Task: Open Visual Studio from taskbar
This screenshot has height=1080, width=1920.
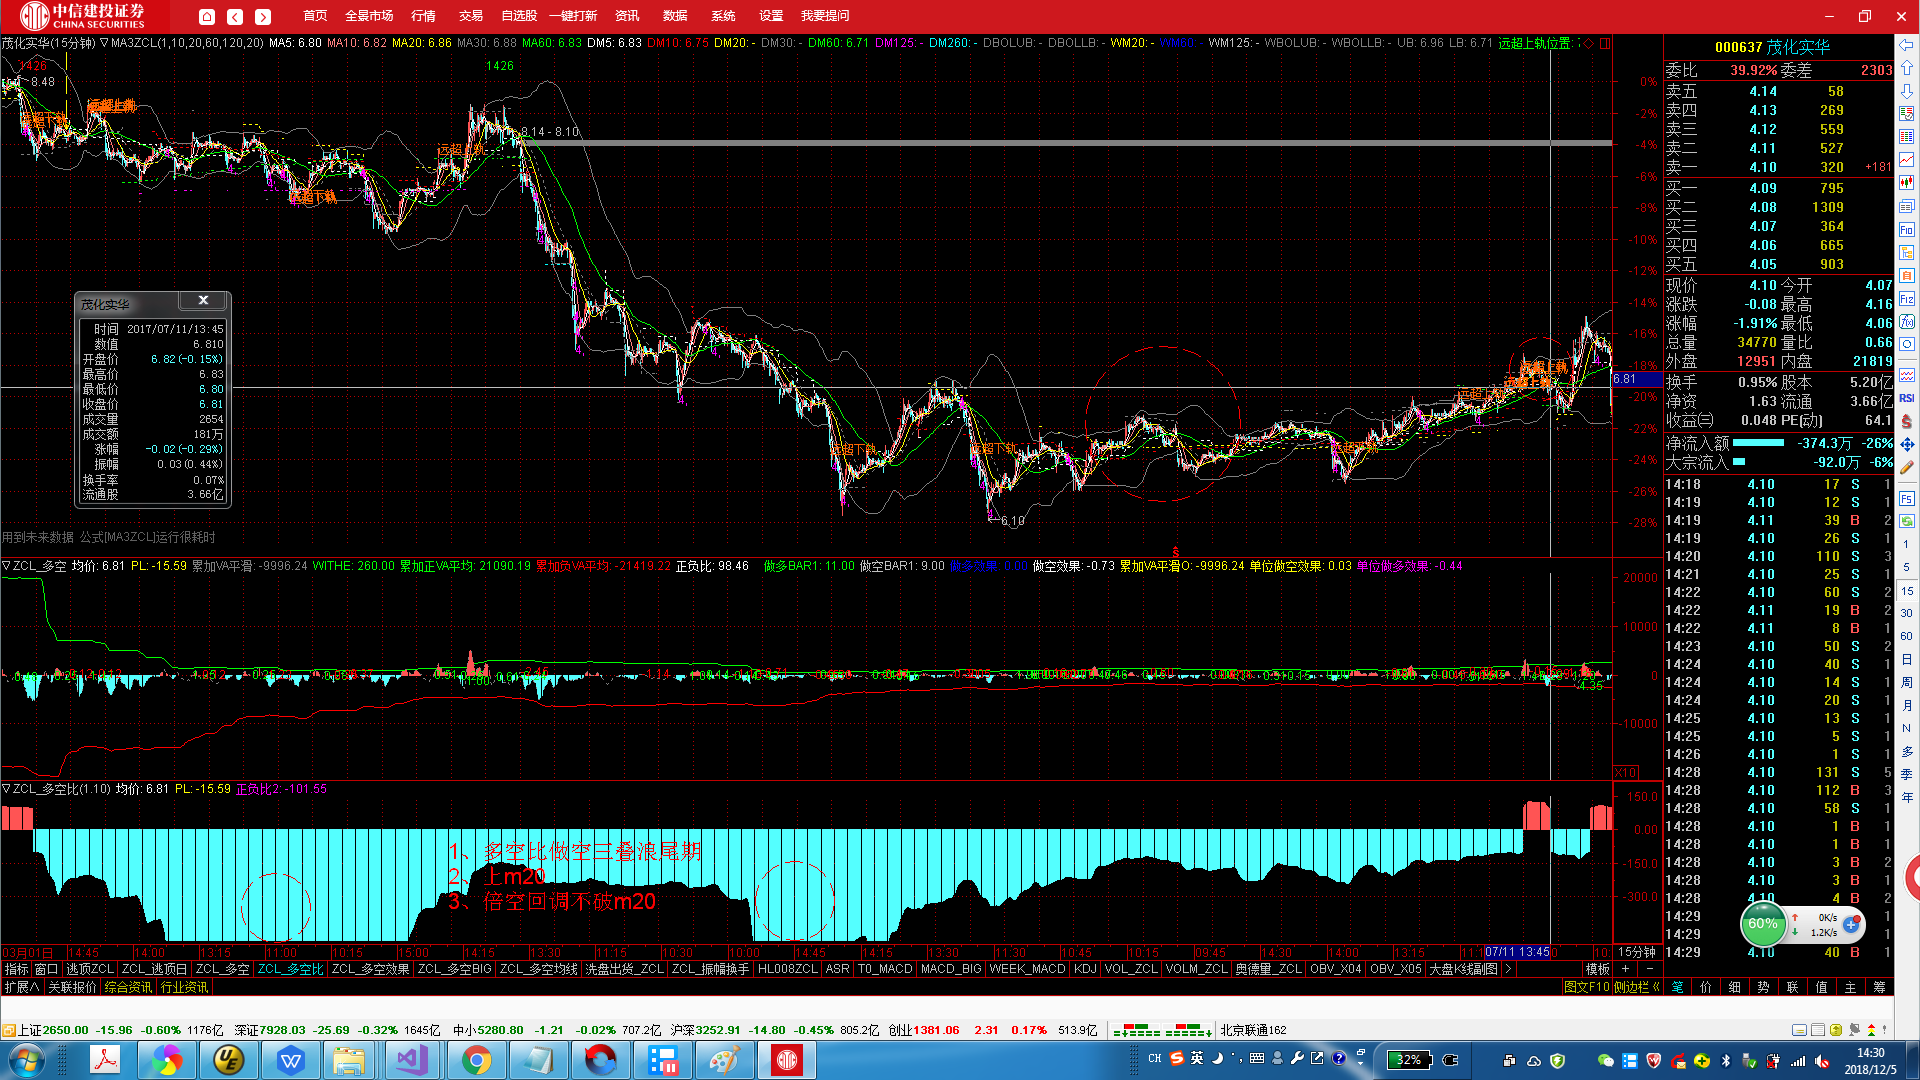Action: tap(411, 1060)
